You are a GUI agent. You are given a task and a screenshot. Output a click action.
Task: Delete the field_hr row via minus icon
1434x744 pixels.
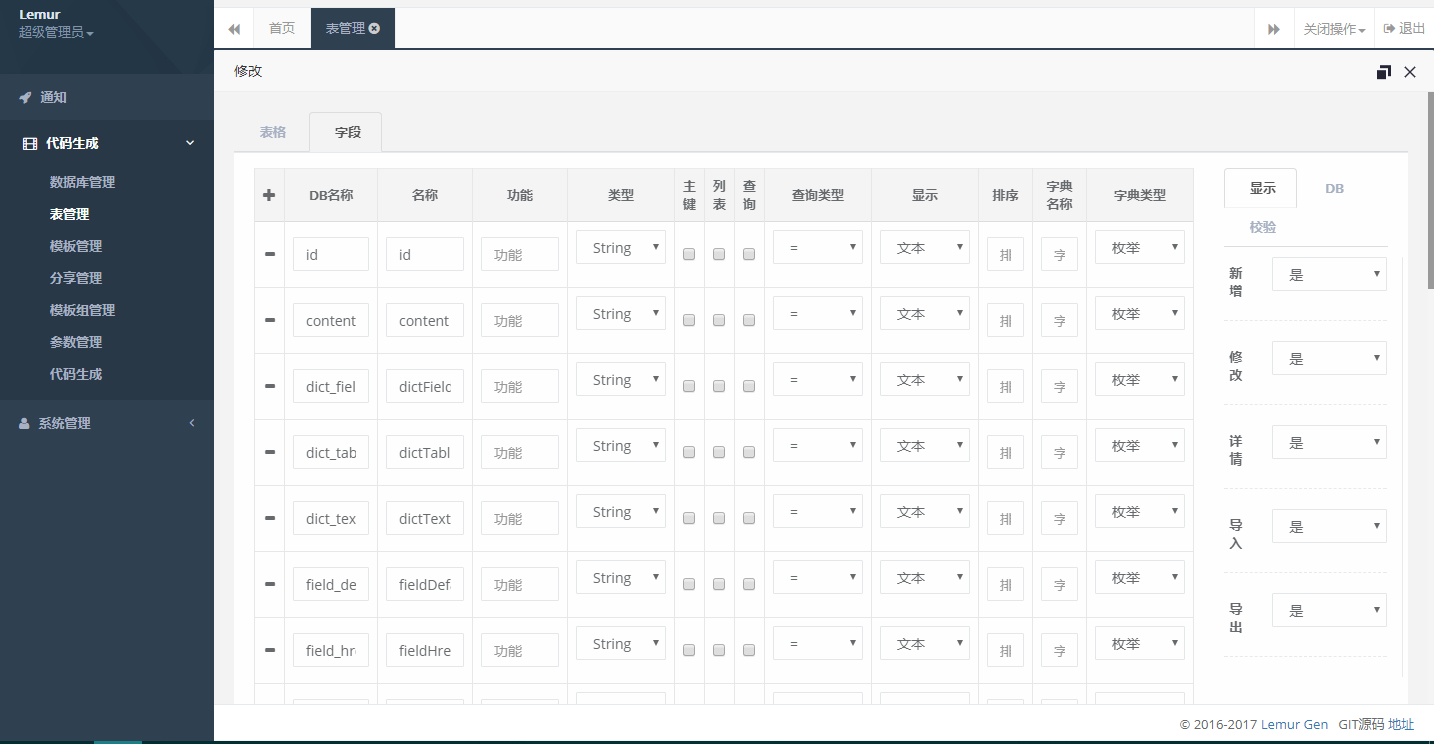[x=269, y=650]
